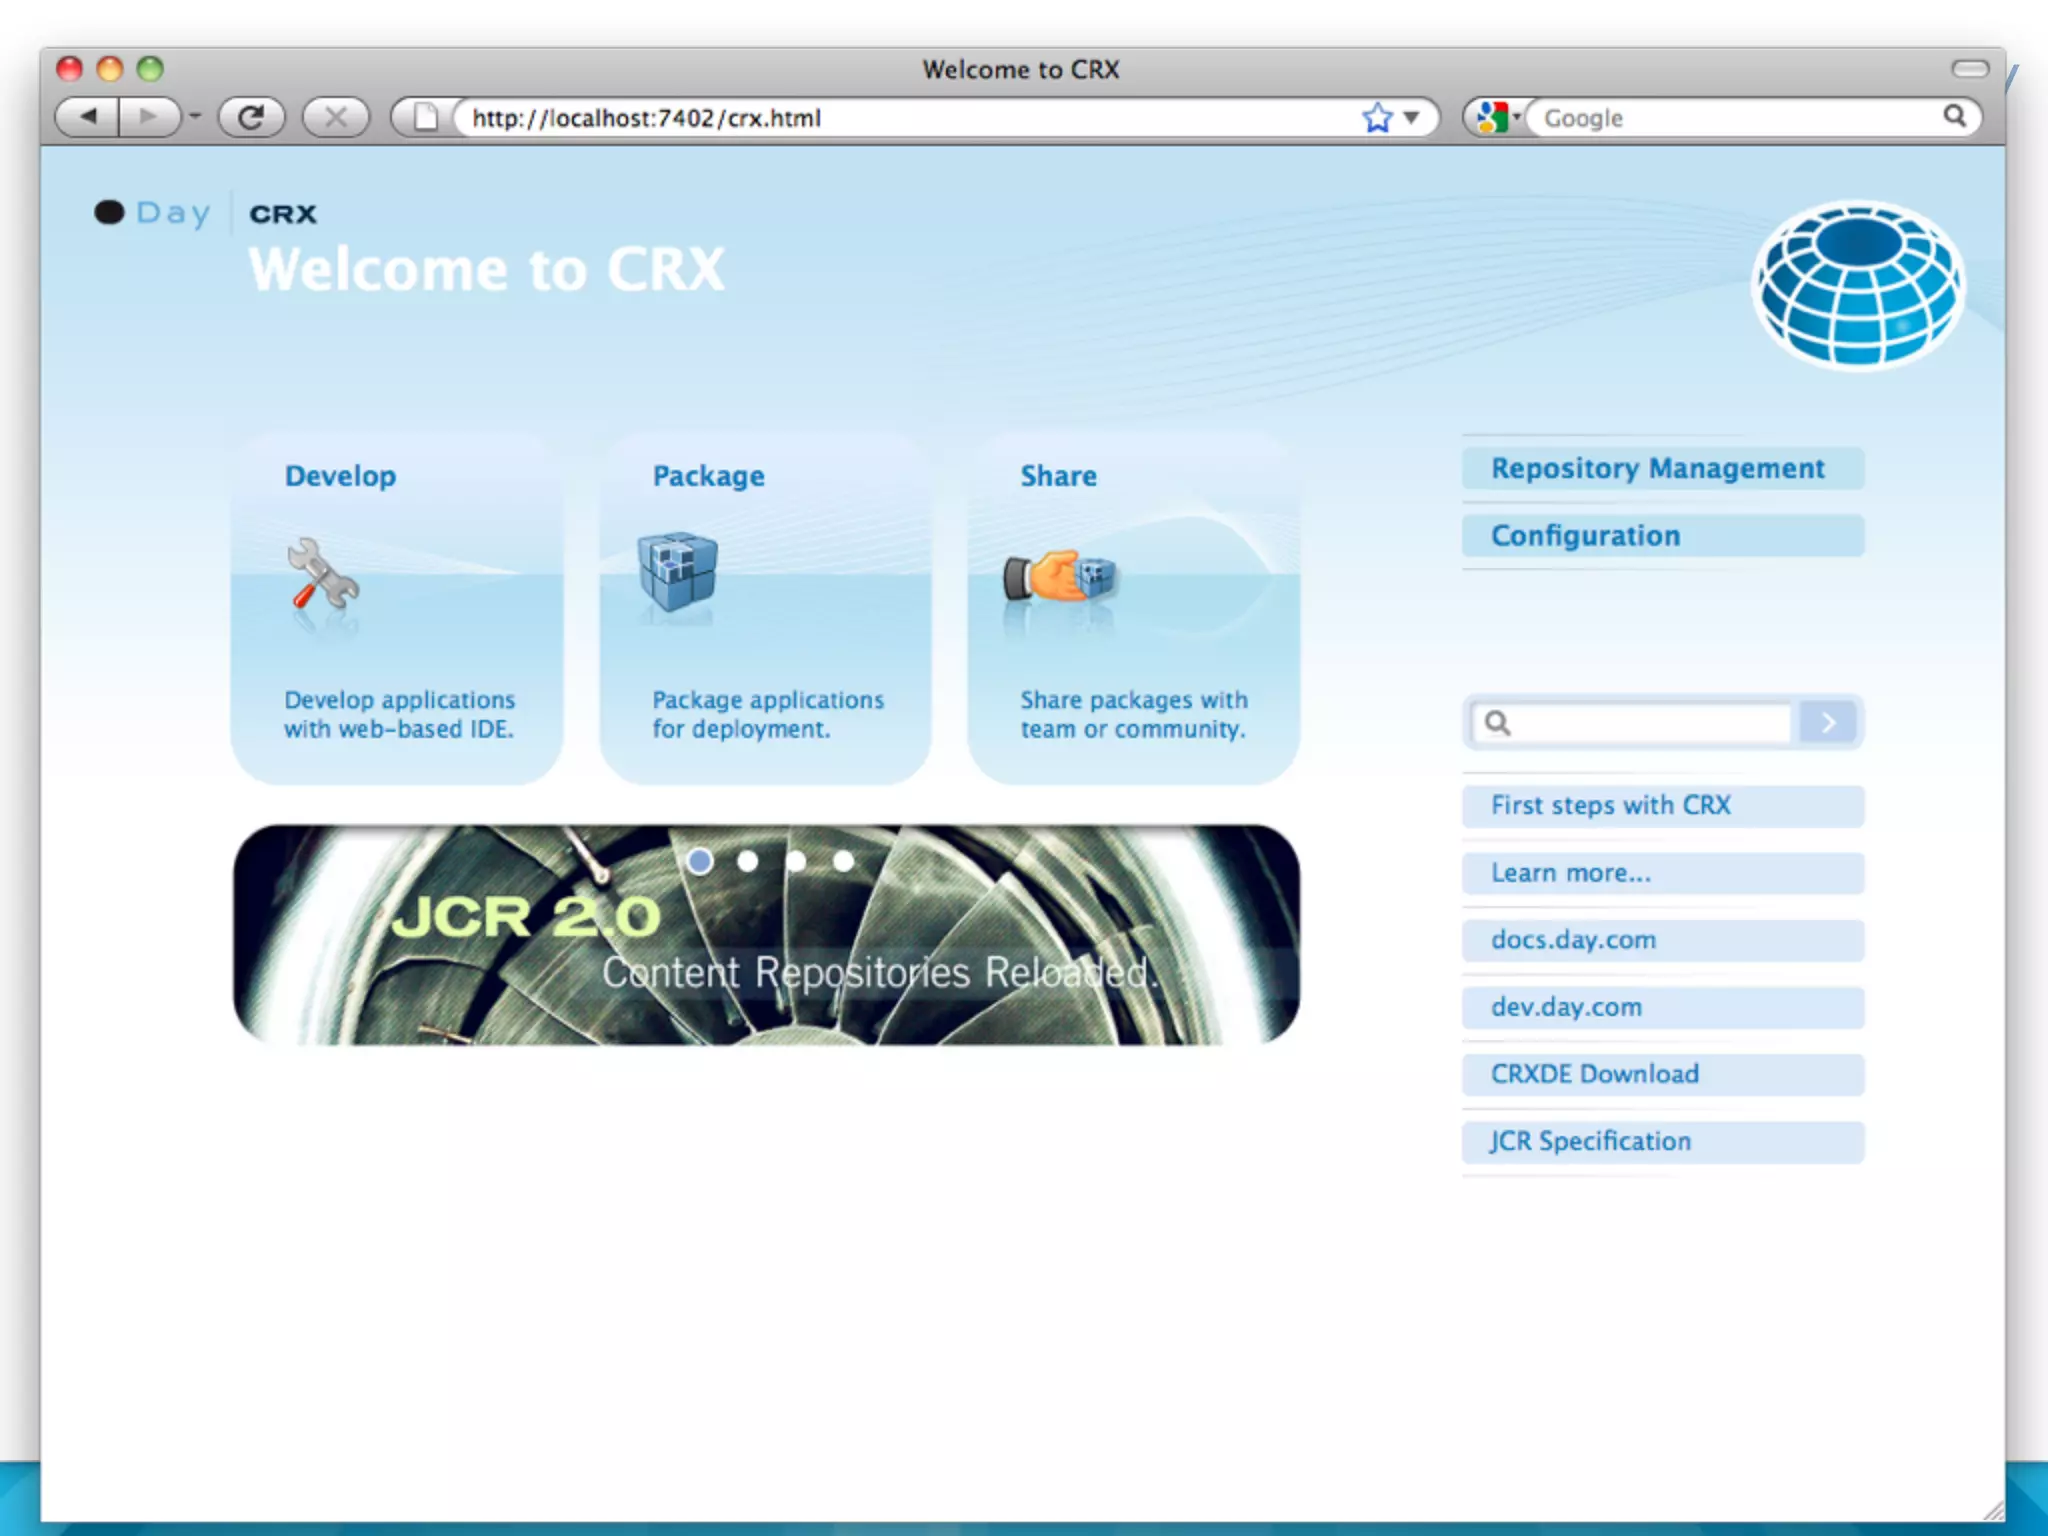This screenshot has height=1536, width=2048.
Task: Select the second banner carousel dot
Action: pyautogui.click(x=747, y=861)
